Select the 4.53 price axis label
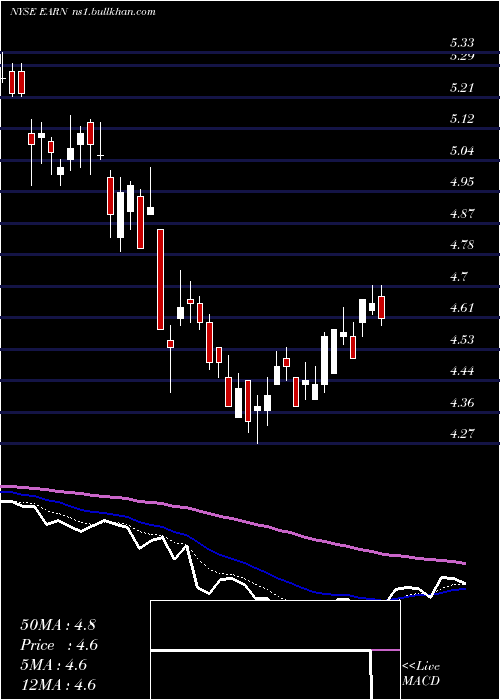The height and width of the screenshot is (700, 500). tap(462, 339)
